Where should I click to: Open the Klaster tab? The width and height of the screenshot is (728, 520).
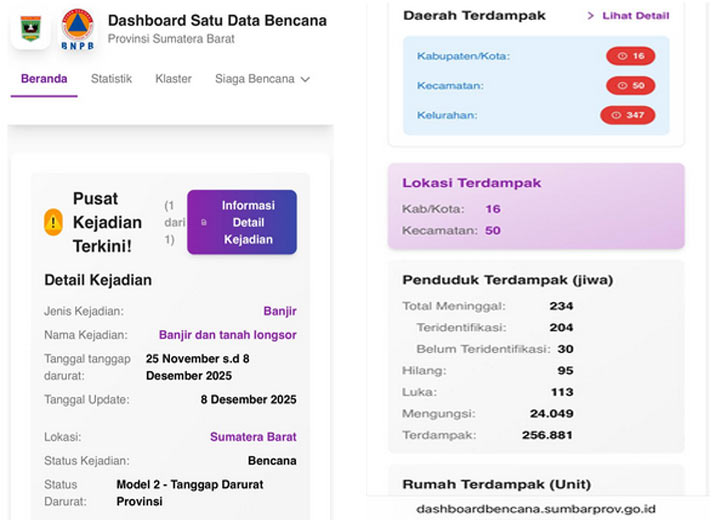(173, 79)
